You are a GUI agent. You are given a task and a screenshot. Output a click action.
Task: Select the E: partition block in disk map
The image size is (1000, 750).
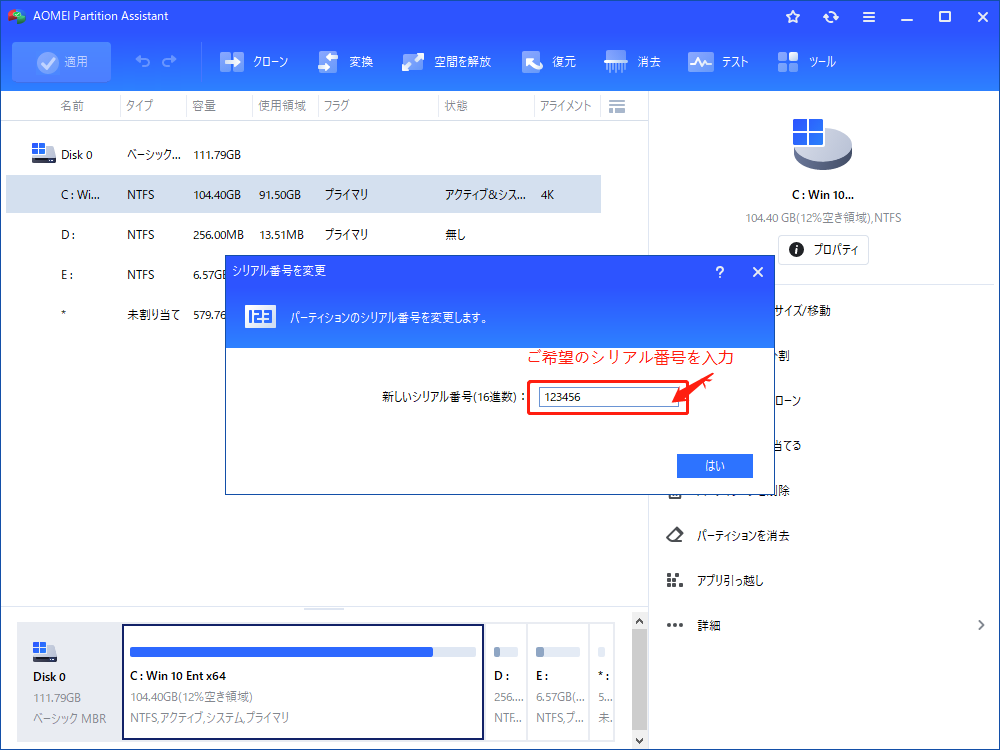coord(558,682)
